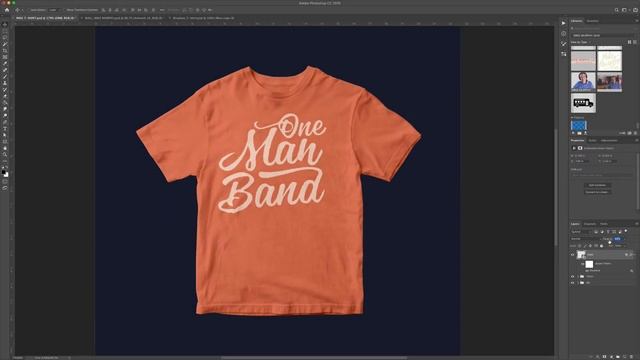
Task: Switch to the second open document tab
Action: click(x=122, y=18)
